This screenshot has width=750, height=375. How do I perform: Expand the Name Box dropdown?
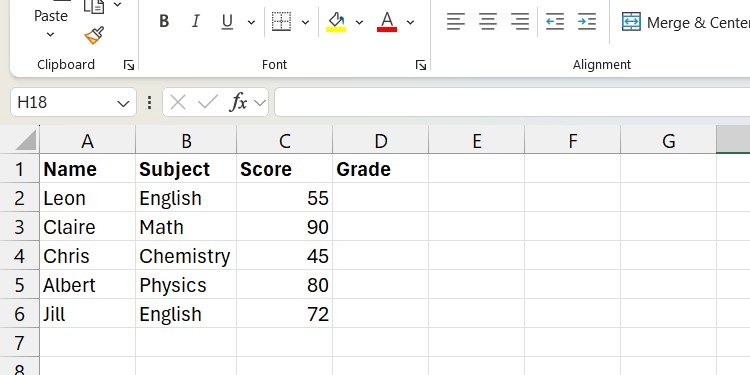[123, 103]
